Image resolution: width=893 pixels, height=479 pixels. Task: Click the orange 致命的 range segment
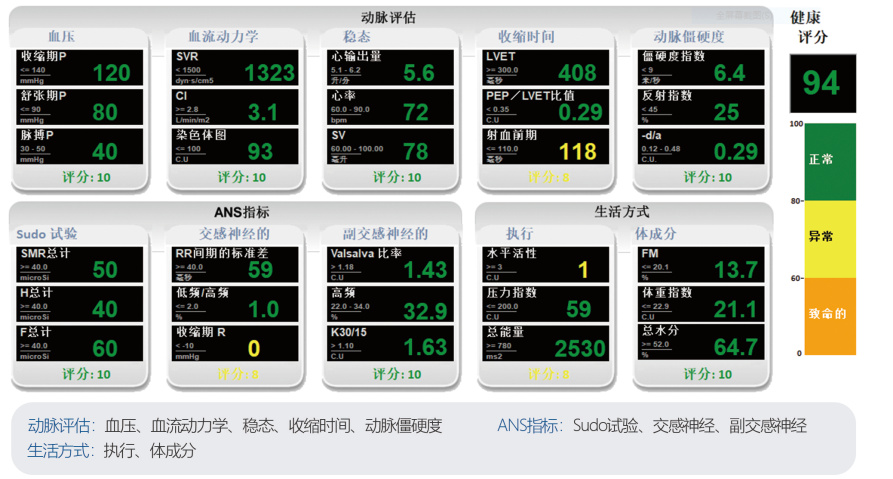click(822, 315)
